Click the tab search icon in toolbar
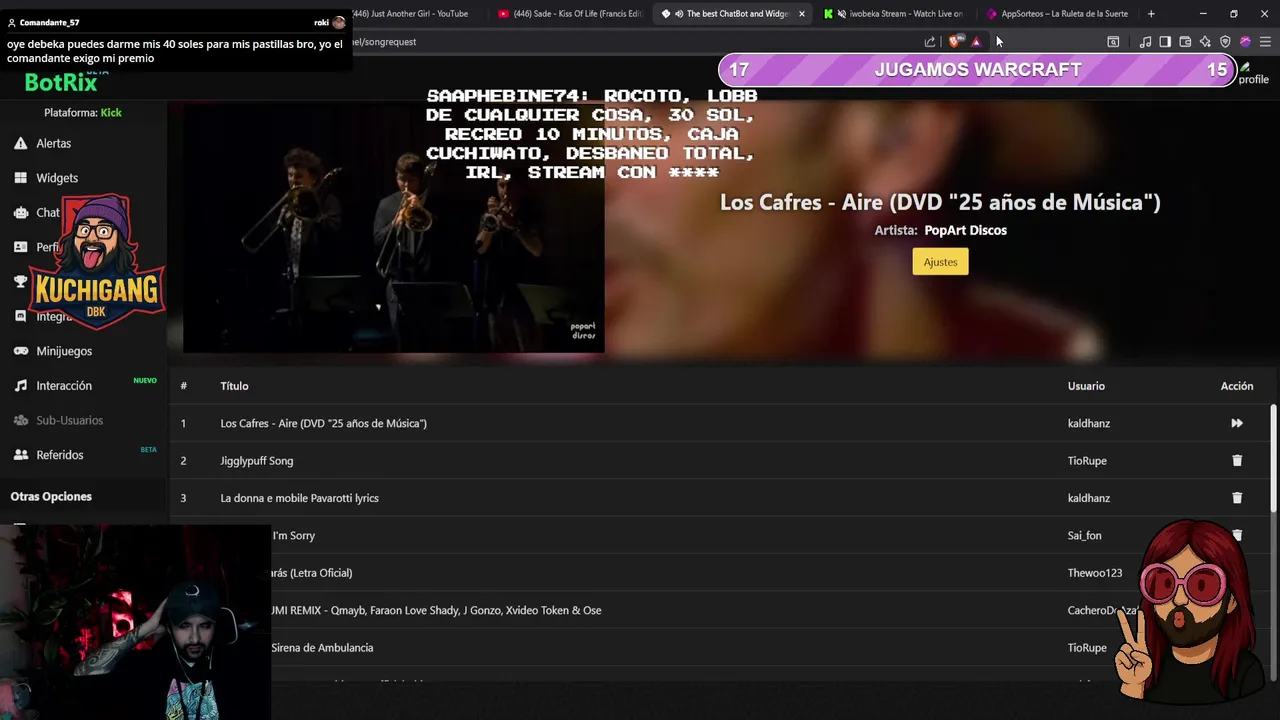 coord(1113,42)
